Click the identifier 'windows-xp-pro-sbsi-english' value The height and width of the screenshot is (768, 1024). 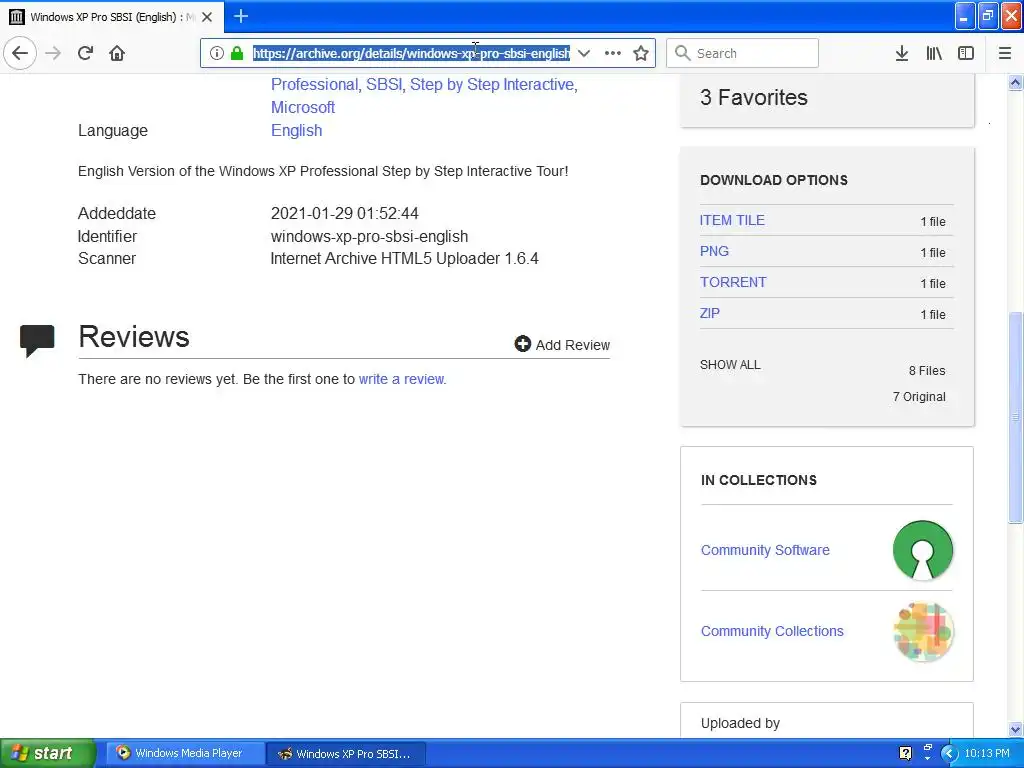(x=369, y=236)
